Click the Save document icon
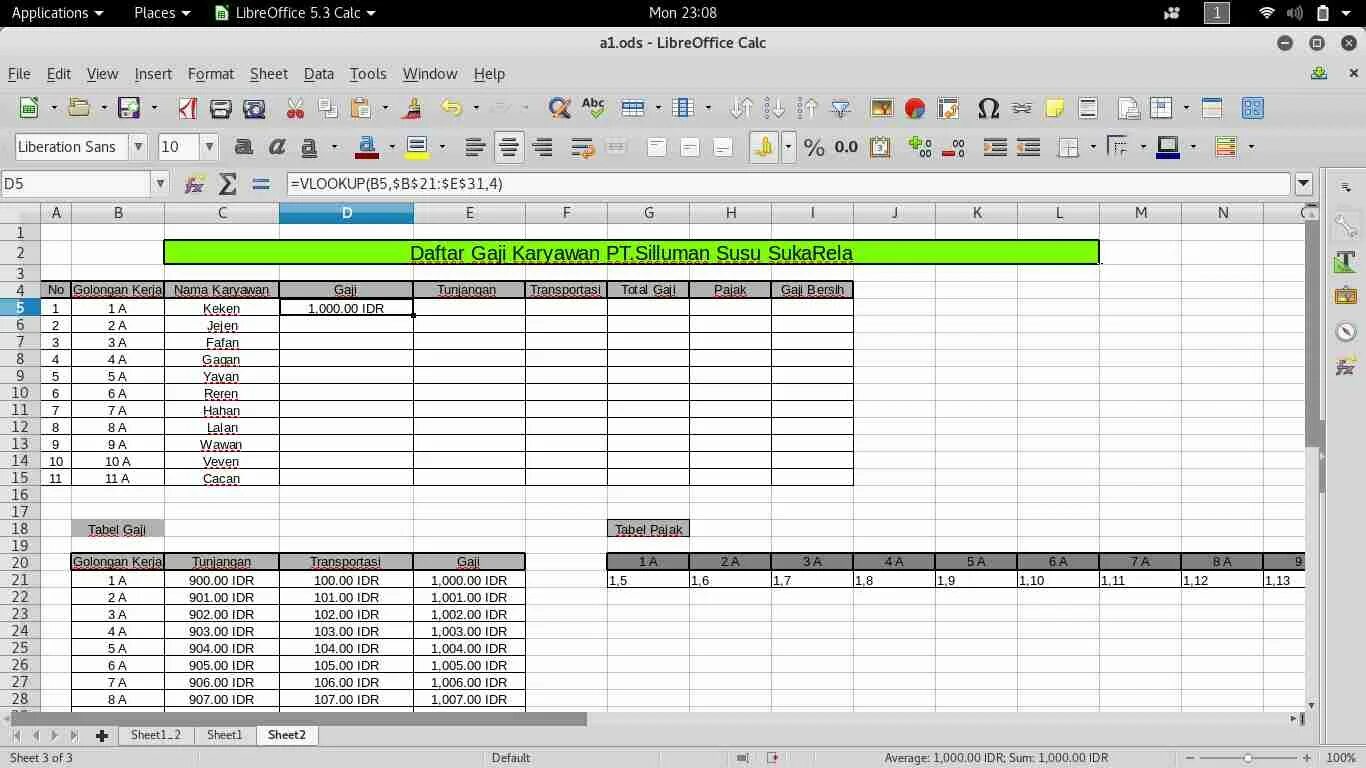The image size is (1366, 768). click(129, 108)
